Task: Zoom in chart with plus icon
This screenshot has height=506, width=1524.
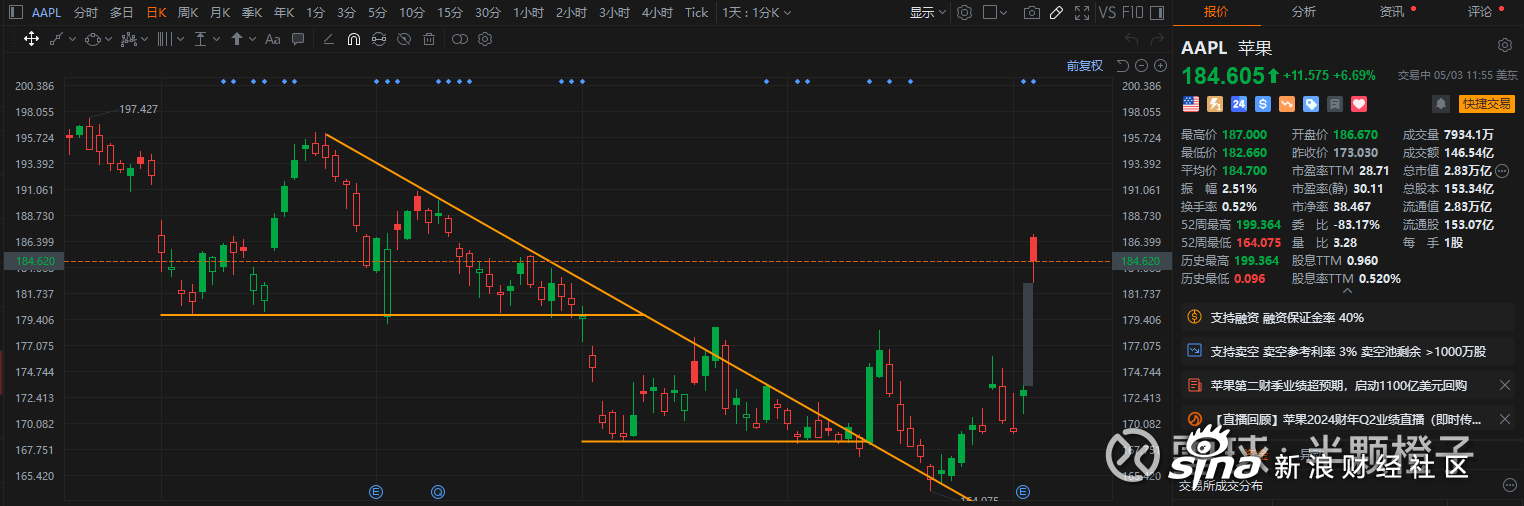Action: (1160, 65)
